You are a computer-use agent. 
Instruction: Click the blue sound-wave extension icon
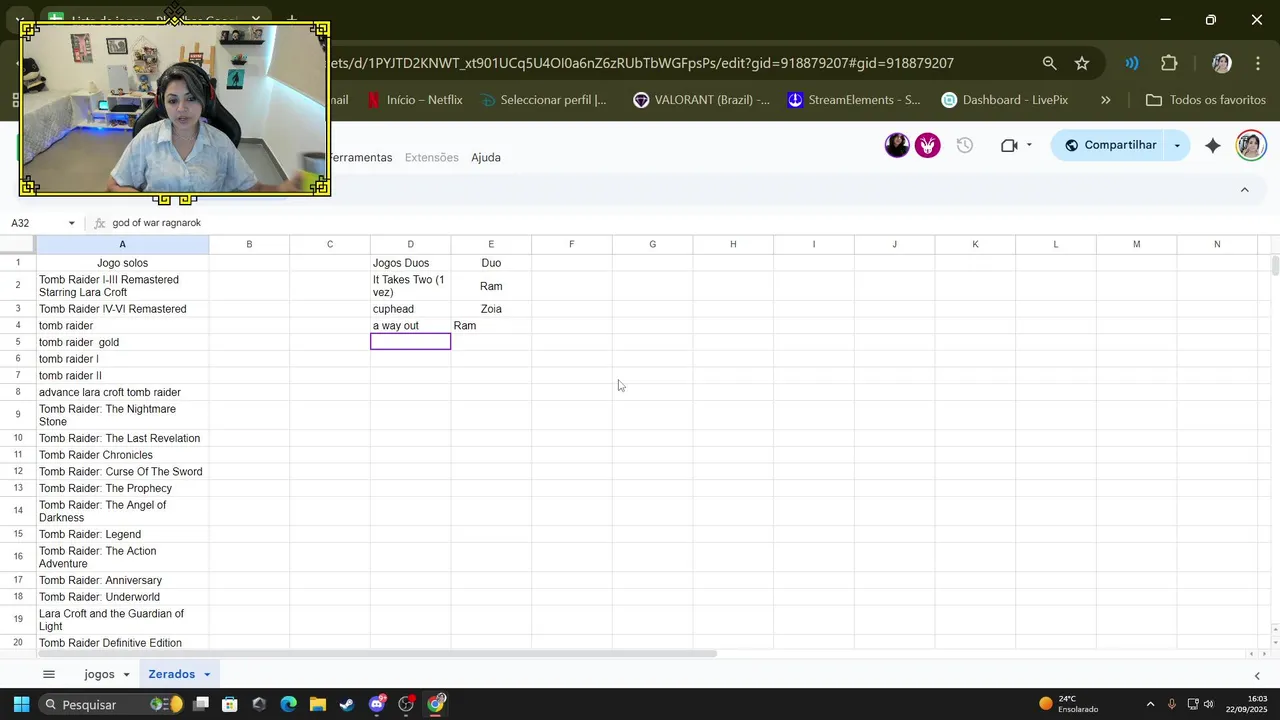point(1131,63)
